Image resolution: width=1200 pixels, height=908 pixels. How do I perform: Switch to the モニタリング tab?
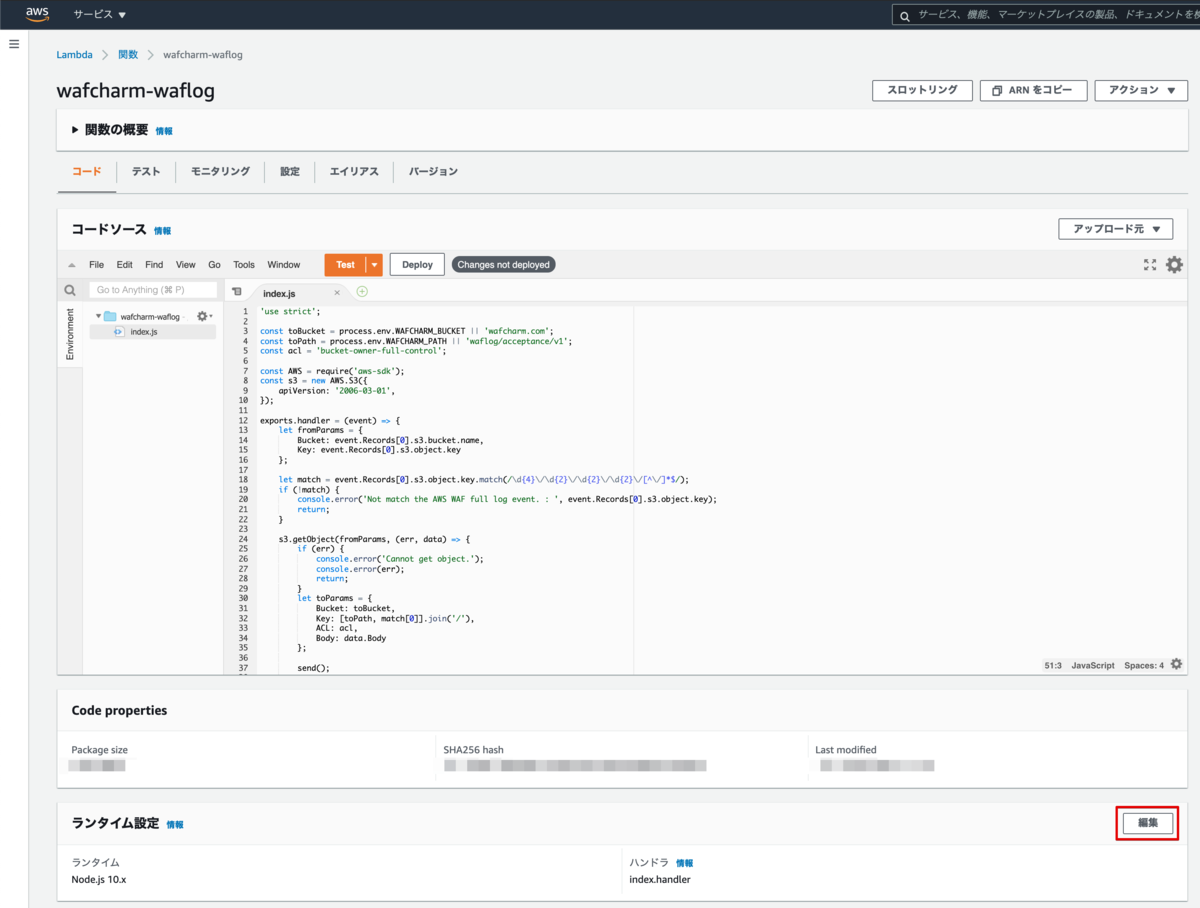tap(220, 171)
